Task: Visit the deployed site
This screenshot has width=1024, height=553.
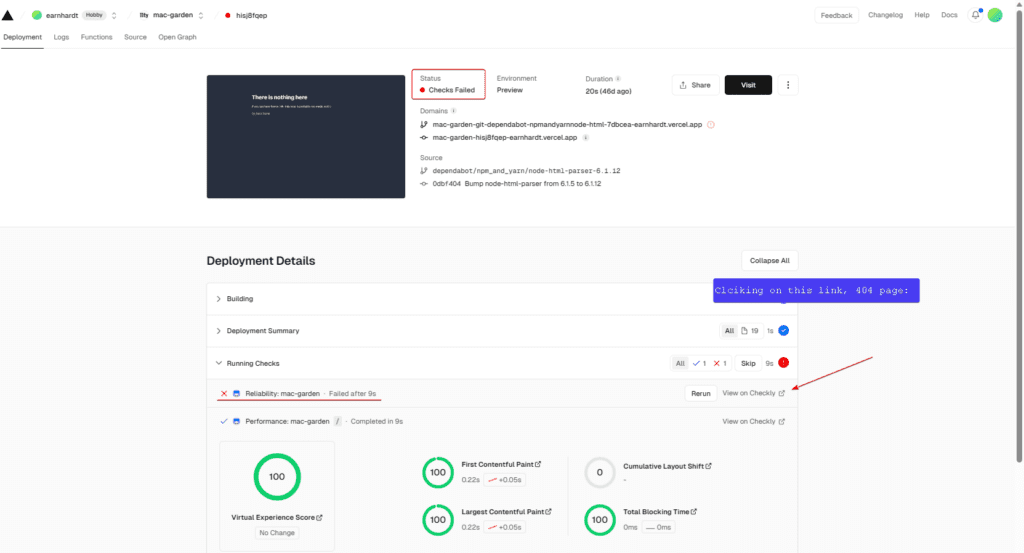Action: click(x=748, y=85)
